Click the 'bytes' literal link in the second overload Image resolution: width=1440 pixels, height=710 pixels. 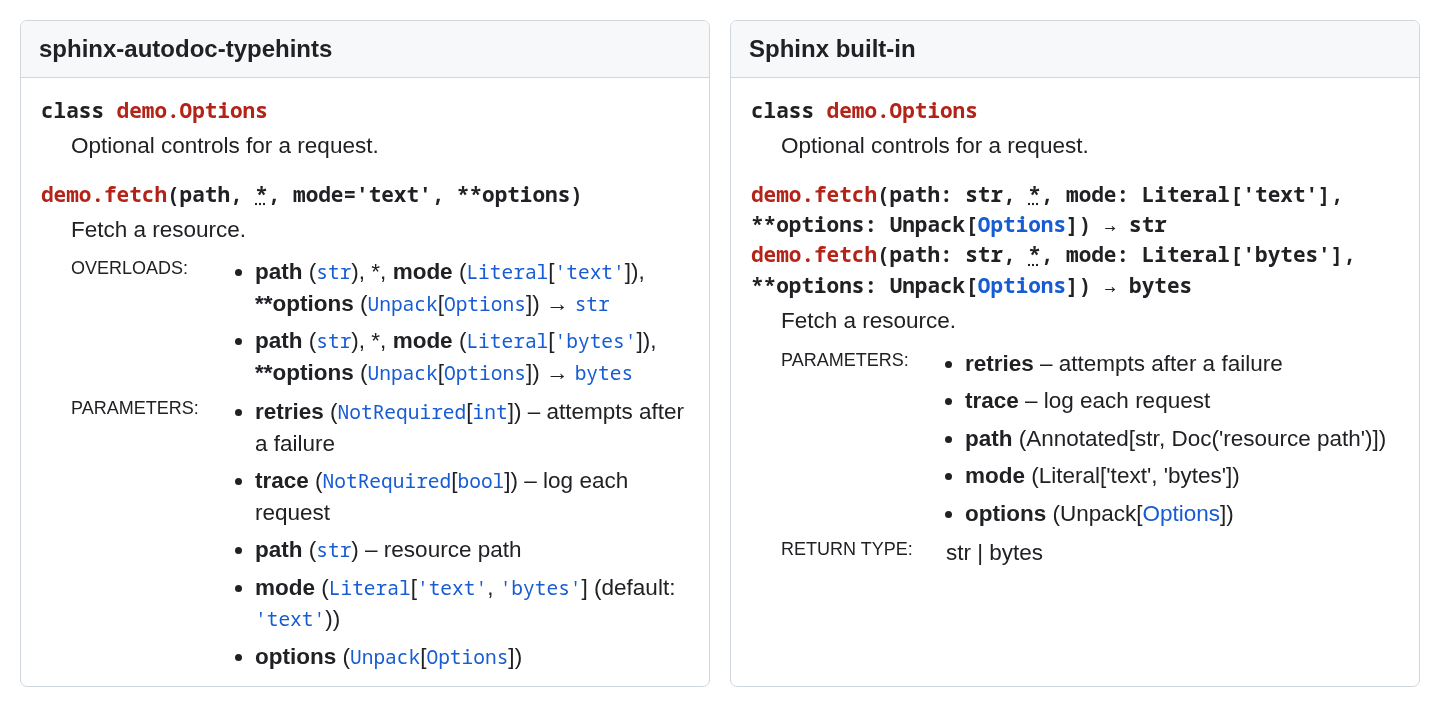coord(595,341)
